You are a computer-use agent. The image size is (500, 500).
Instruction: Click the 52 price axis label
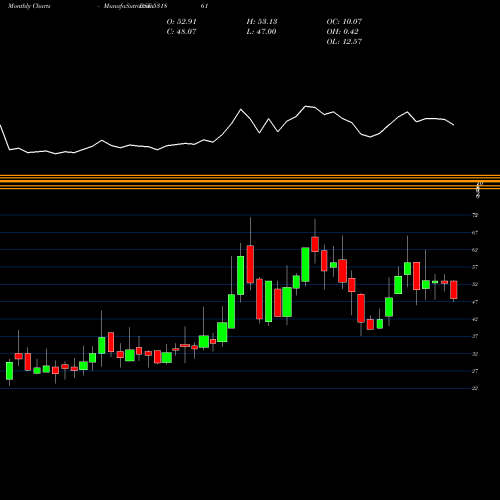tap(475, 285)
